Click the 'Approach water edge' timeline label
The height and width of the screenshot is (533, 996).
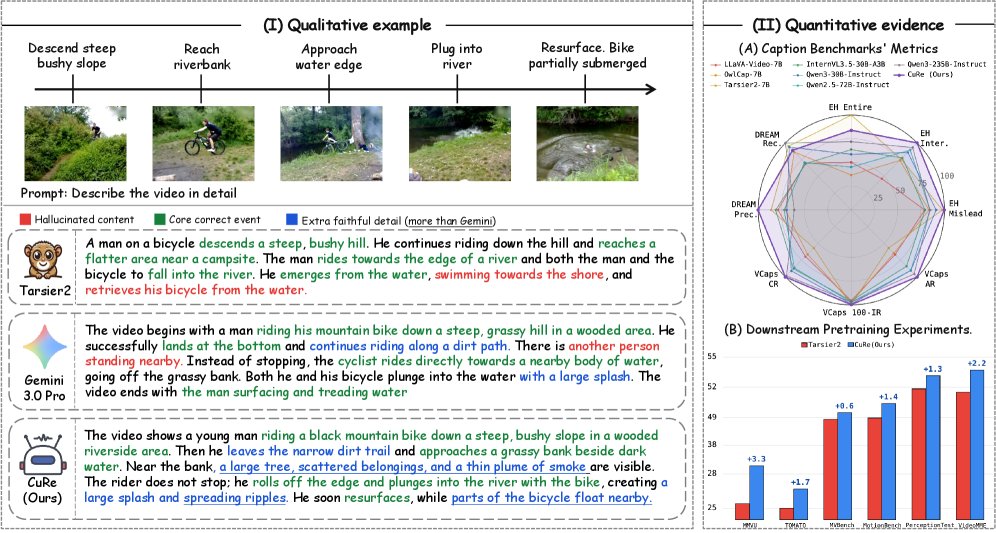pos(329,56)
